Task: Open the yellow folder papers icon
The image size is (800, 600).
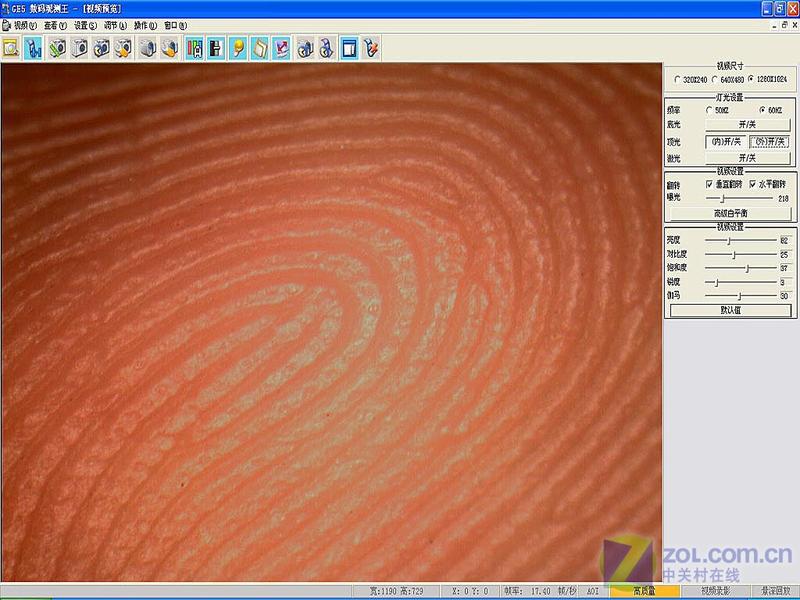Action: point(260,48)
